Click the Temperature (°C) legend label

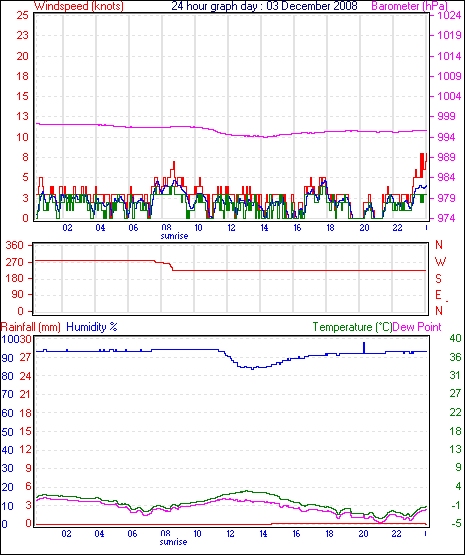tap(352, 327)
